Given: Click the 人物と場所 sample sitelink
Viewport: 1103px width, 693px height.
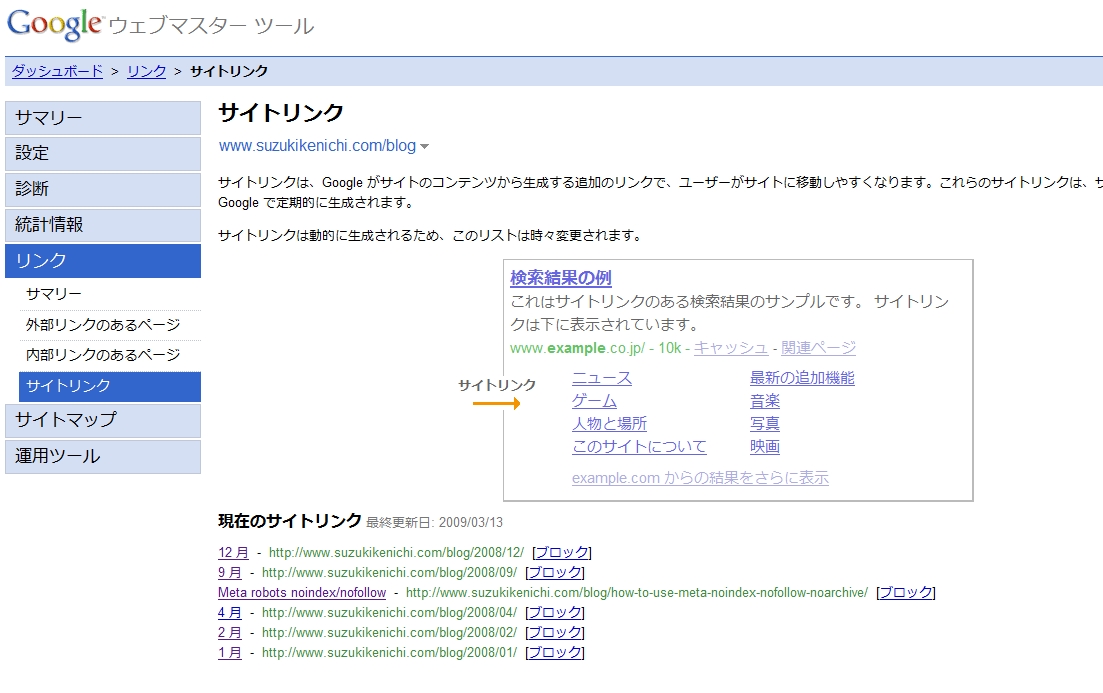Looking at the screenshot, I should tap(609, 424).
